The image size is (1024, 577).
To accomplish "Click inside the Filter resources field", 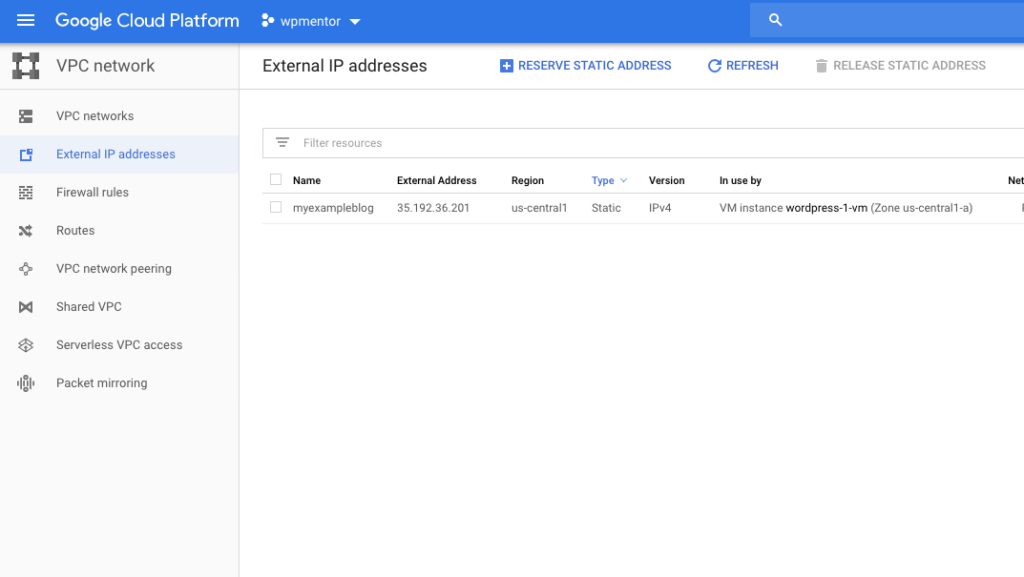I will click(400, 142).
